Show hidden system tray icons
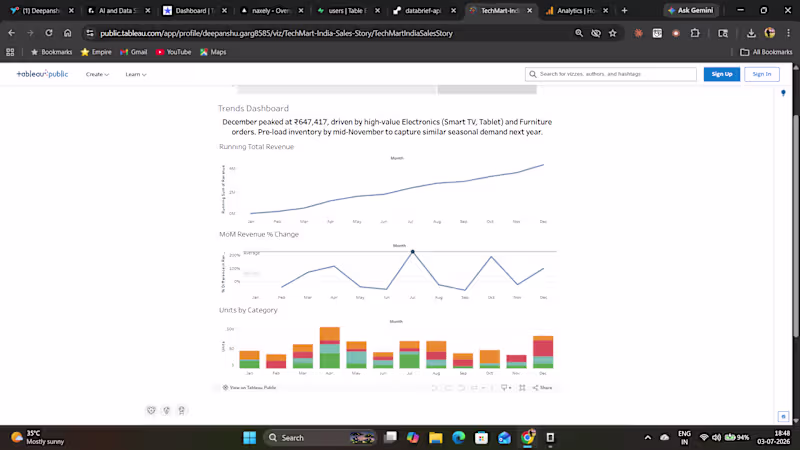Screen dimensions: 800x450 647,437
